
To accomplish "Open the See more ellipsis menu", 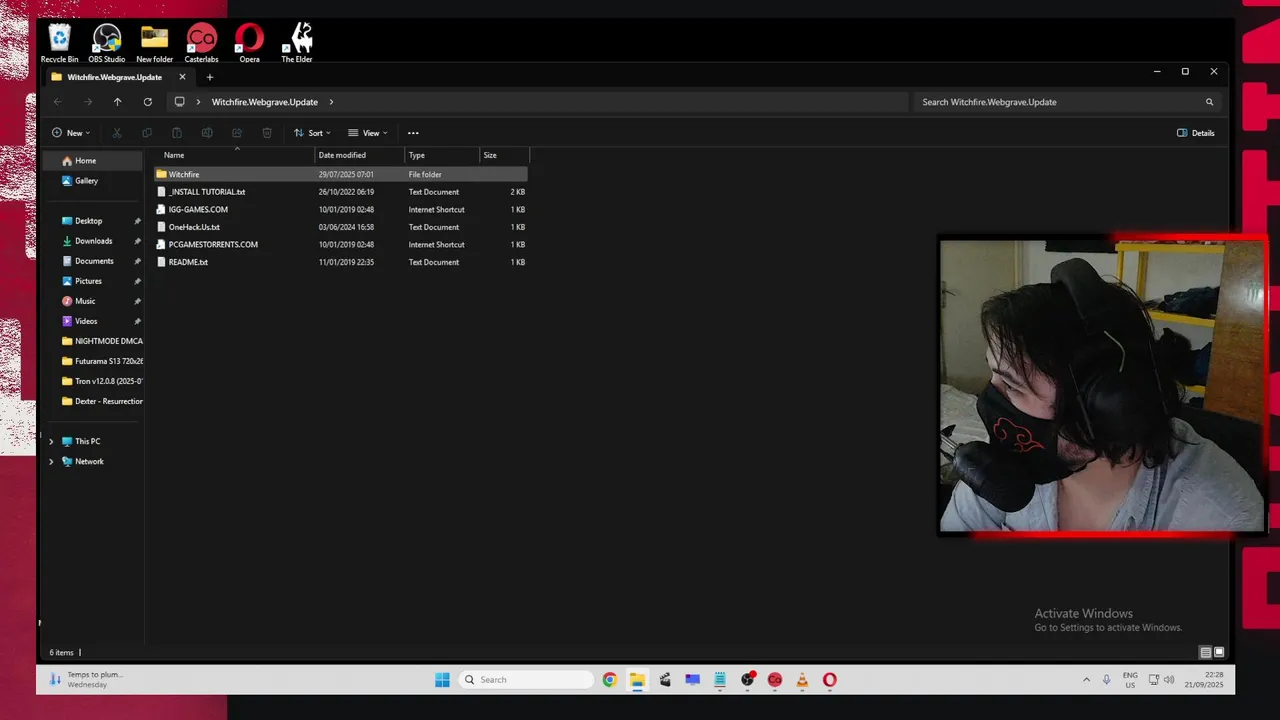I will click(x=413, y=133).
